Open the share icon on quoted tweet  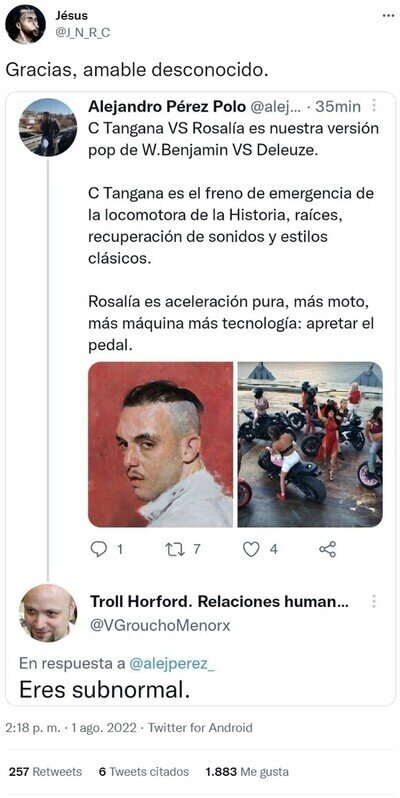click(x=327, y=549)
